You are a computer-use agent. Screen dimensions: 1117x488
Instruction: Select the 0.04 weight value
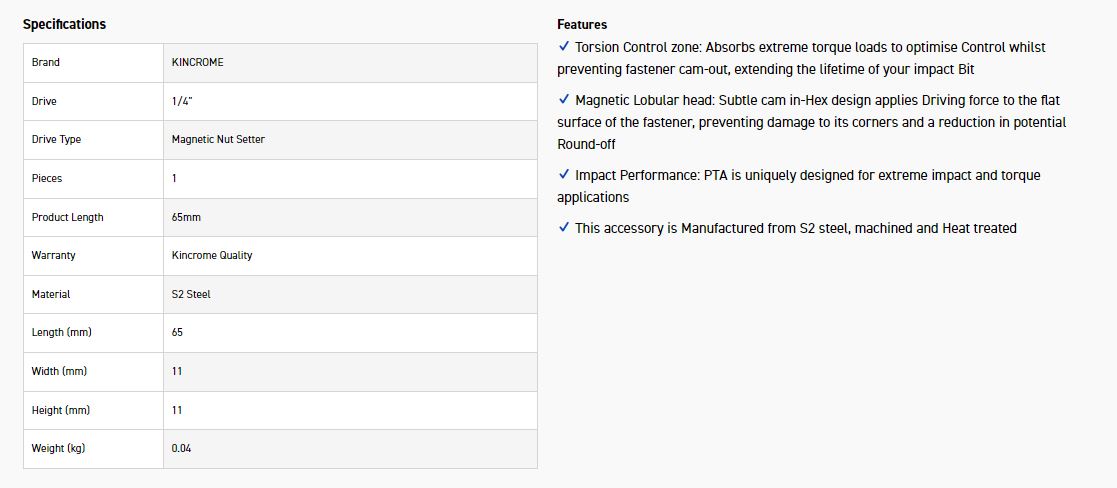click(x=181, y=448)
